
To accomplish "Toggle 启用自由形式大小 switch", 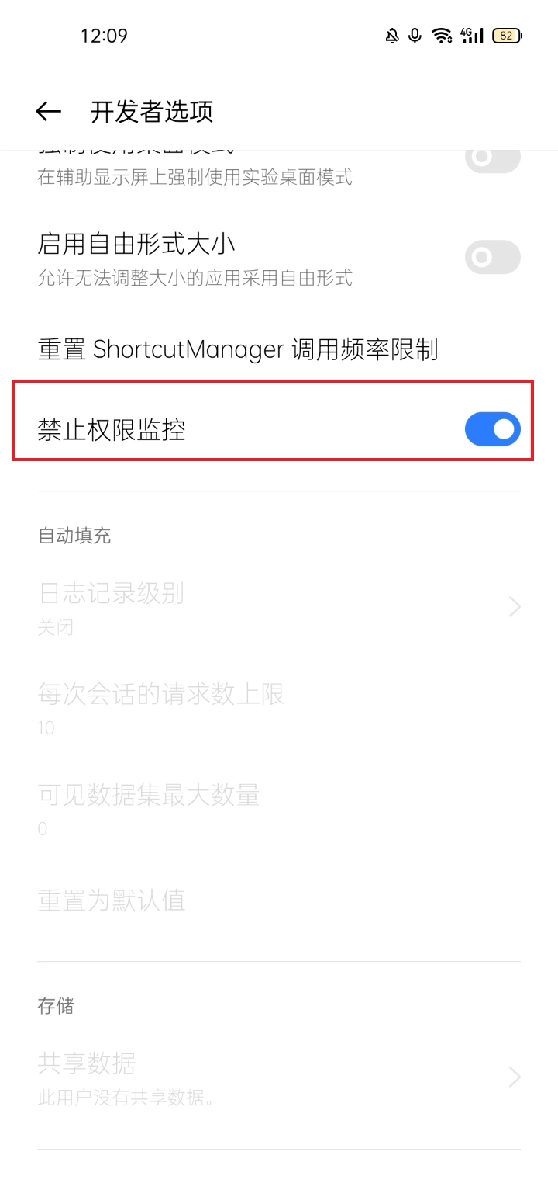I will (x=493, y=258).
